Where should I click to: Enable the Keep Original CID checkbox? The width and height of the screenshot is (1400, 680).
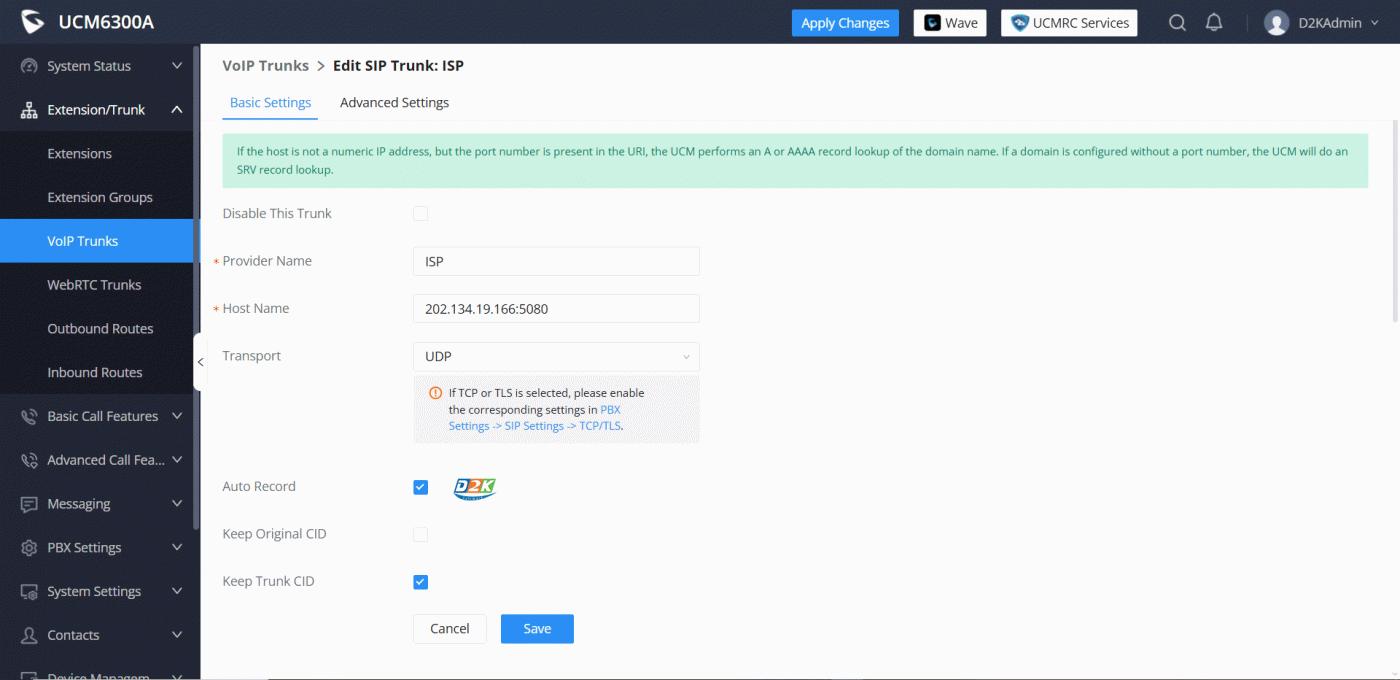pyautogui.click(x=421, y=535)
